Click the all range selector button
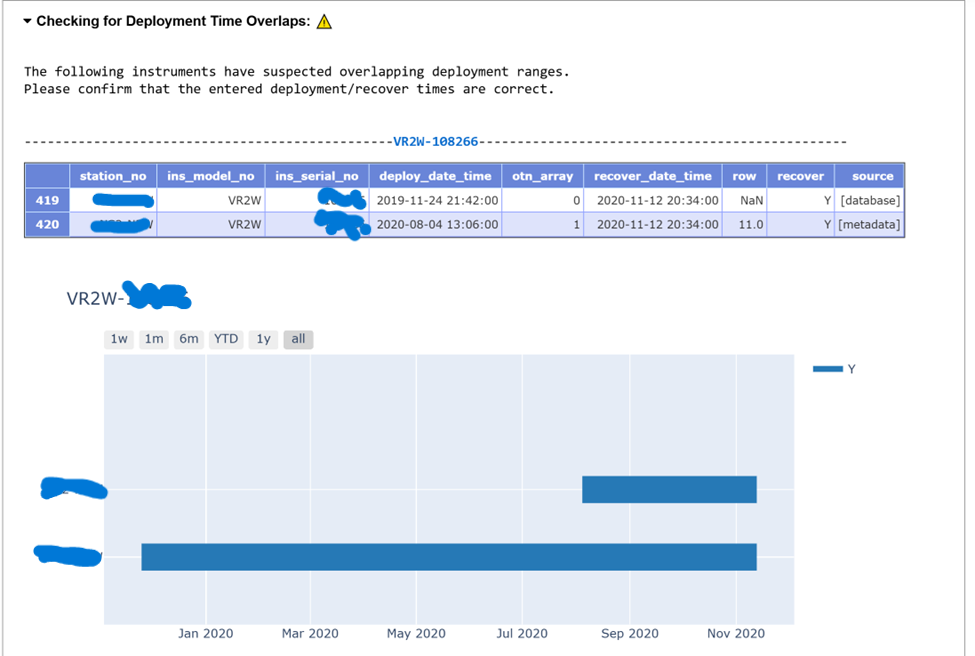The image size is (975, 656). pos(297,339)
